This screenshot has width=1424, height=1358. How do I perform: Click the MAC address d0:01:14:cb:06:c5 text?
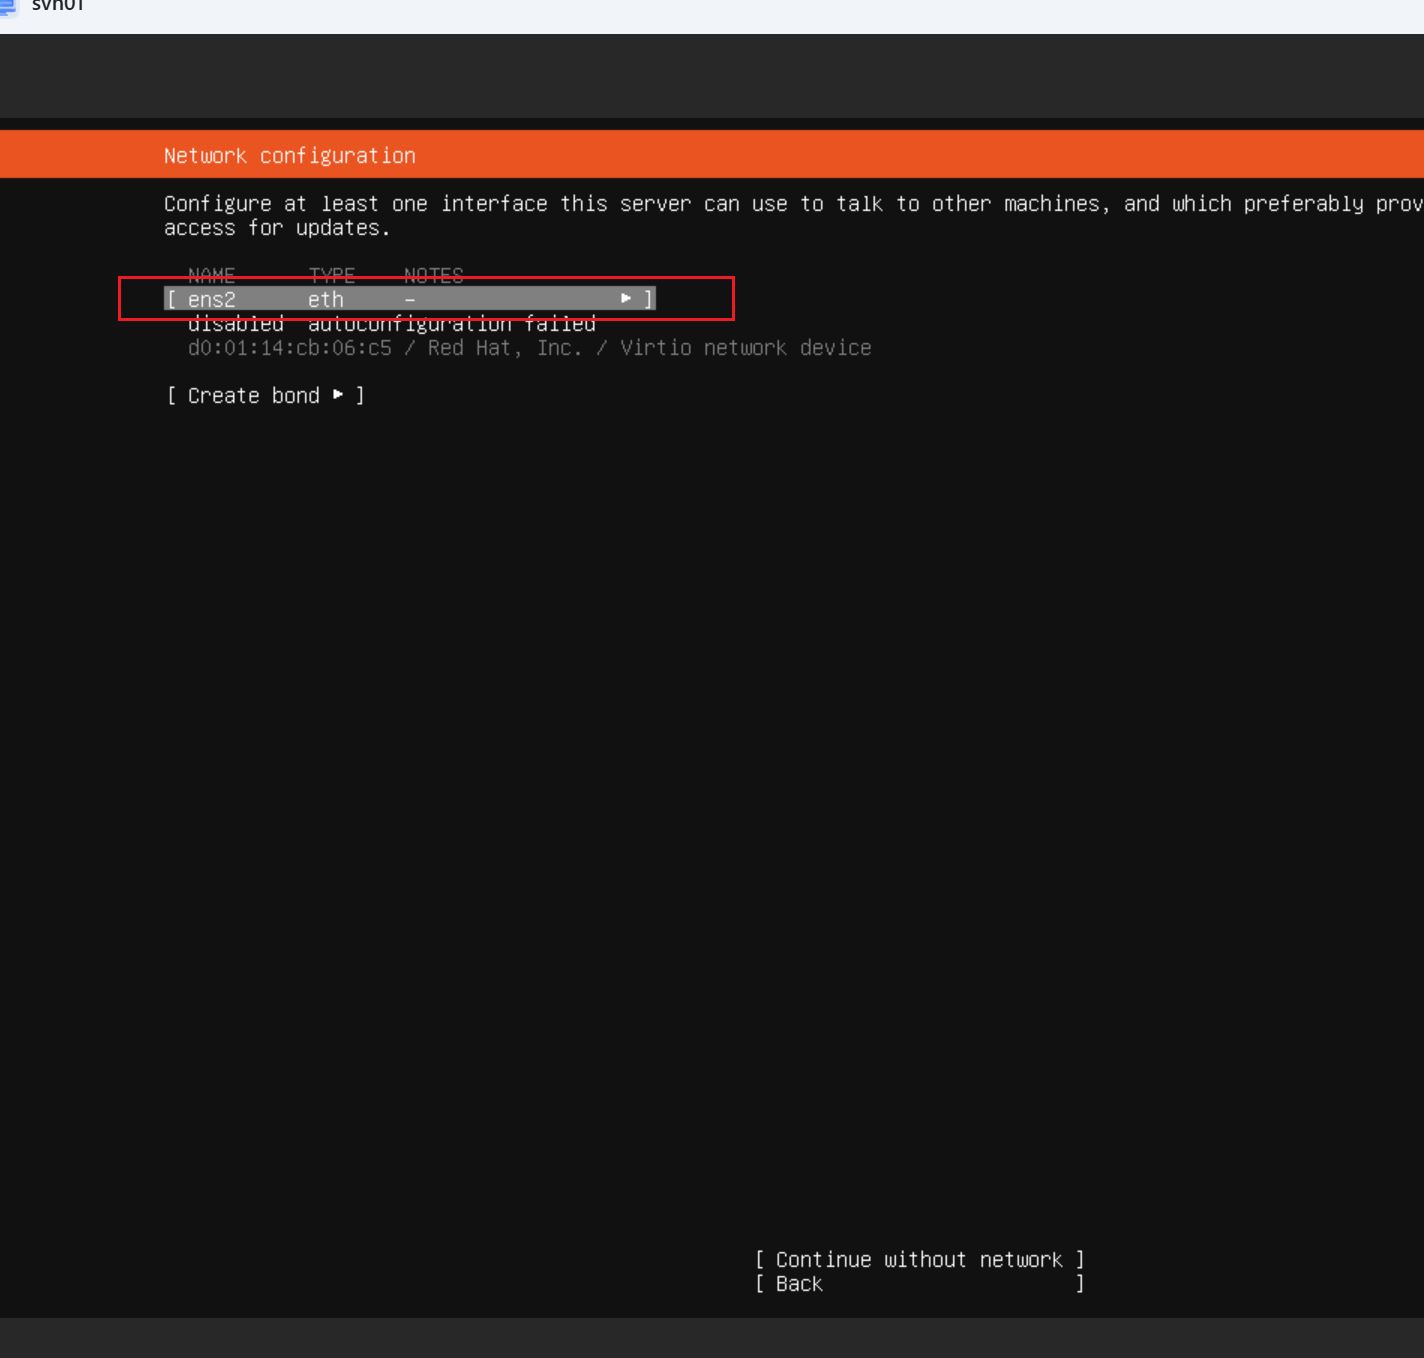click(290, 348)
